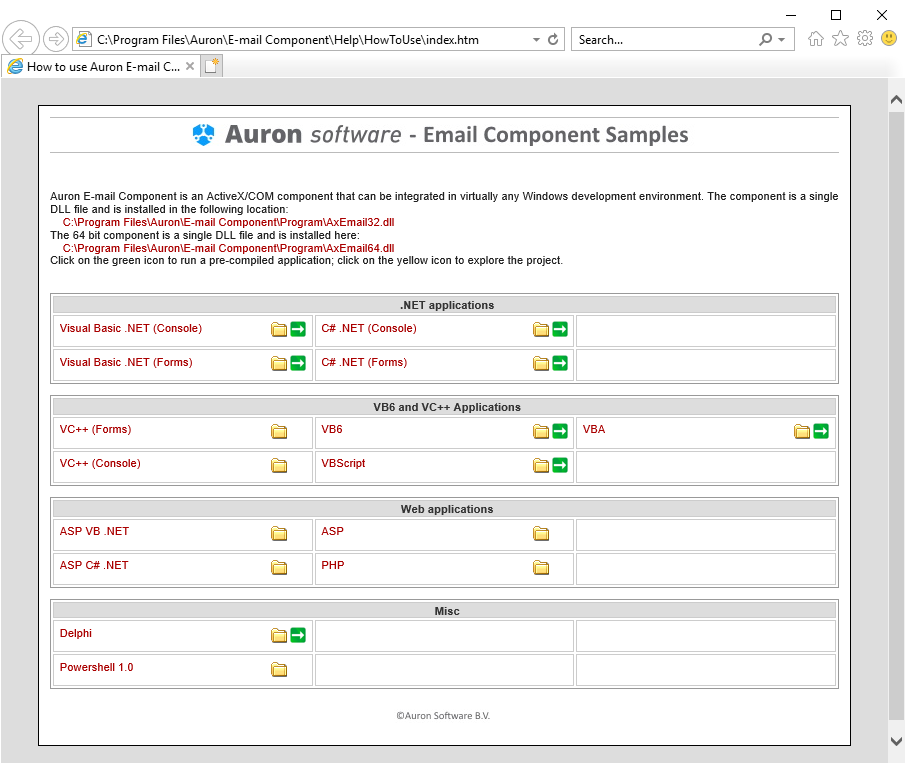Image resolution: width=906 pixels, height=764 pixels.
Task: Open the VBScript project folder icon
Action: [541, 465]
